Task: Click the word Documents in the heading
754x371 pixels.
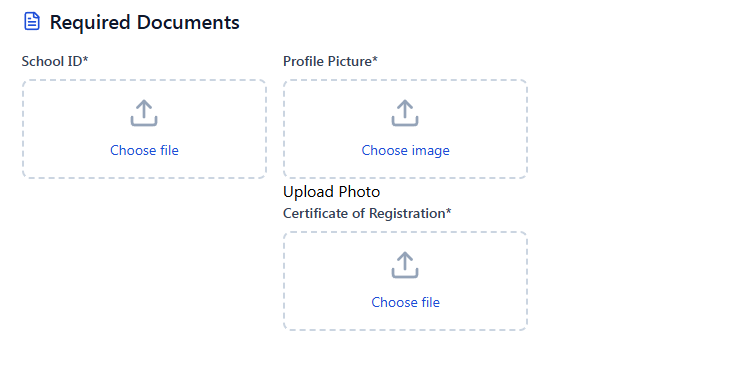Action: 188,22
